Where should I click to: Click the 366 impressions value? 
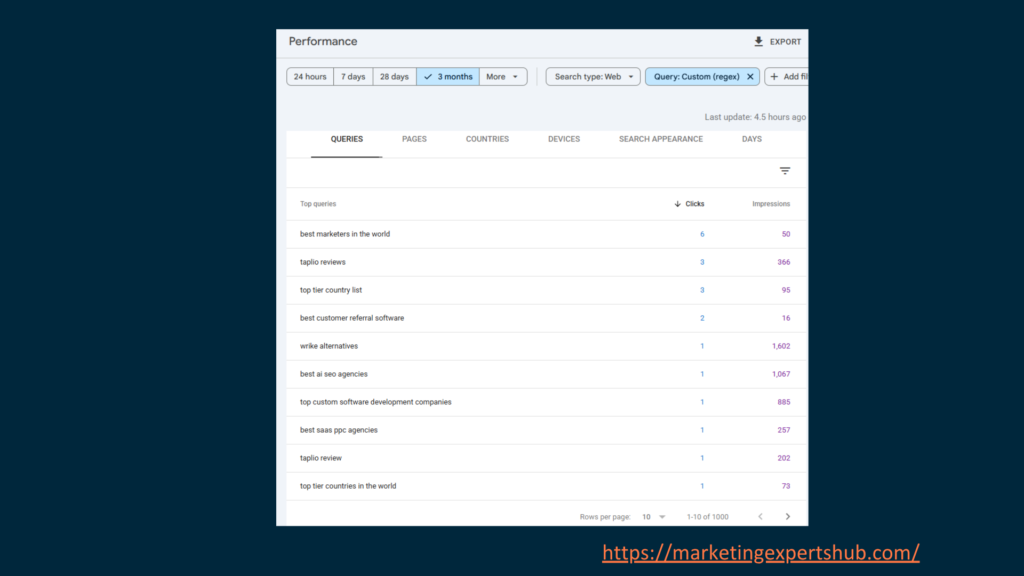tap(784, 262)
